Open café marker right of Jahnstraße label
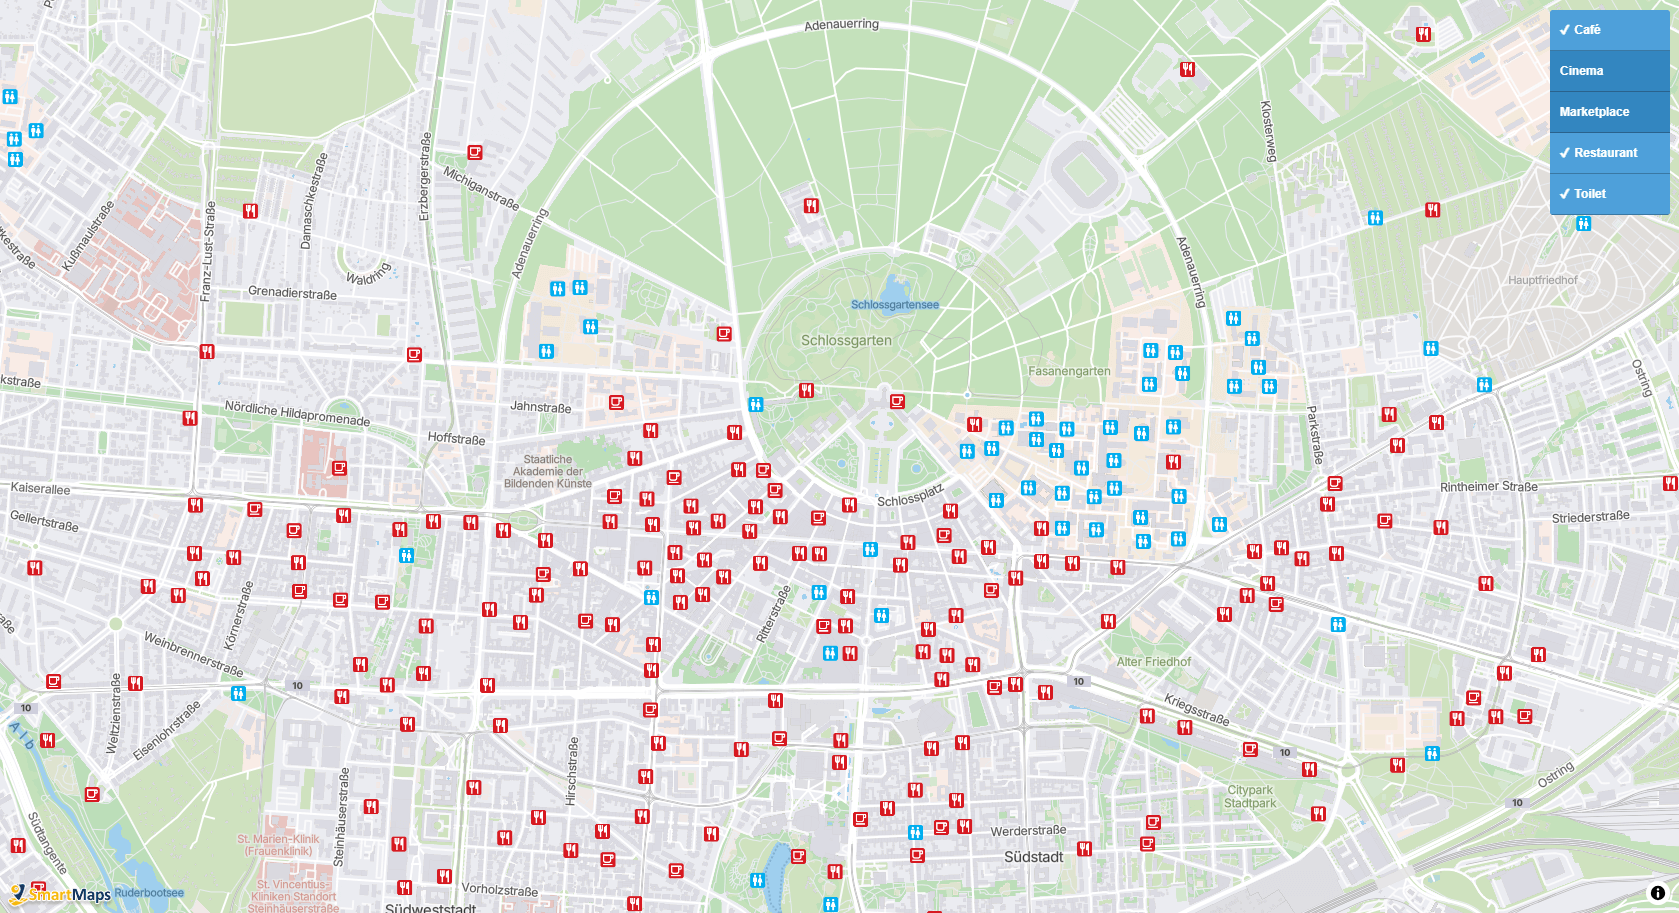The width and height of the screenshot is (1679, 913). pyautogui.click(x=616, y=403)
